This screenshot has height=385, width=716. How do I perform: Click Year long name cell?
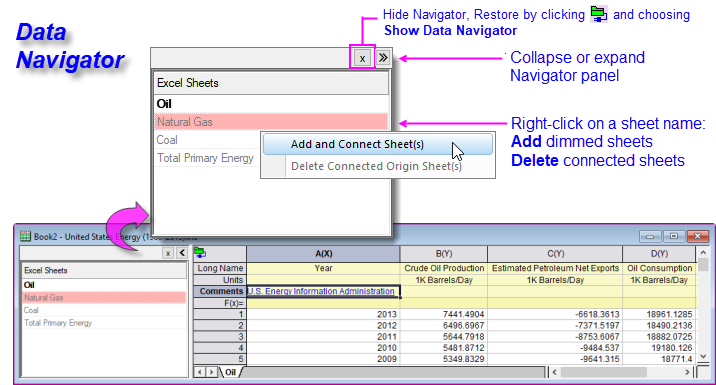coord(323,268)
